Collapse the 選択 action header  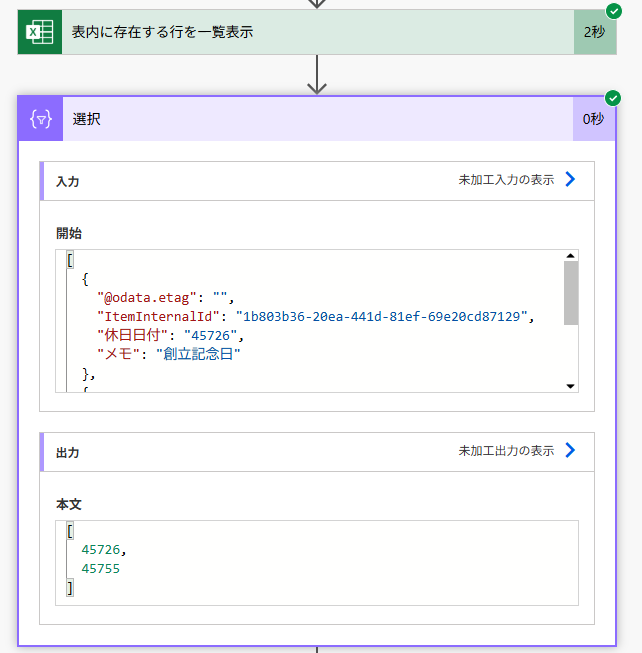[317, 120]
